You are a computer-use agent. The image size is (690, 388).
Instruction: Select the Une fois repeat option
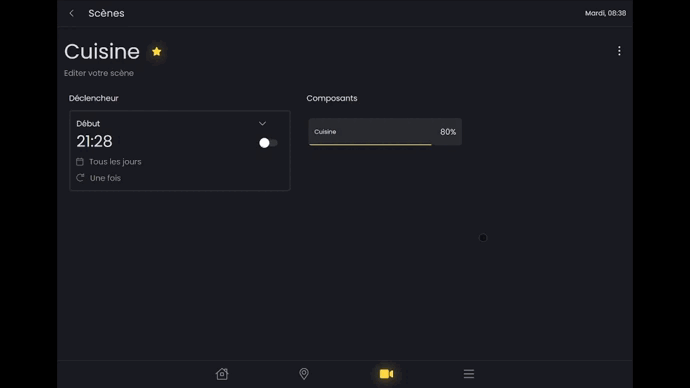[x=105, y=178]
